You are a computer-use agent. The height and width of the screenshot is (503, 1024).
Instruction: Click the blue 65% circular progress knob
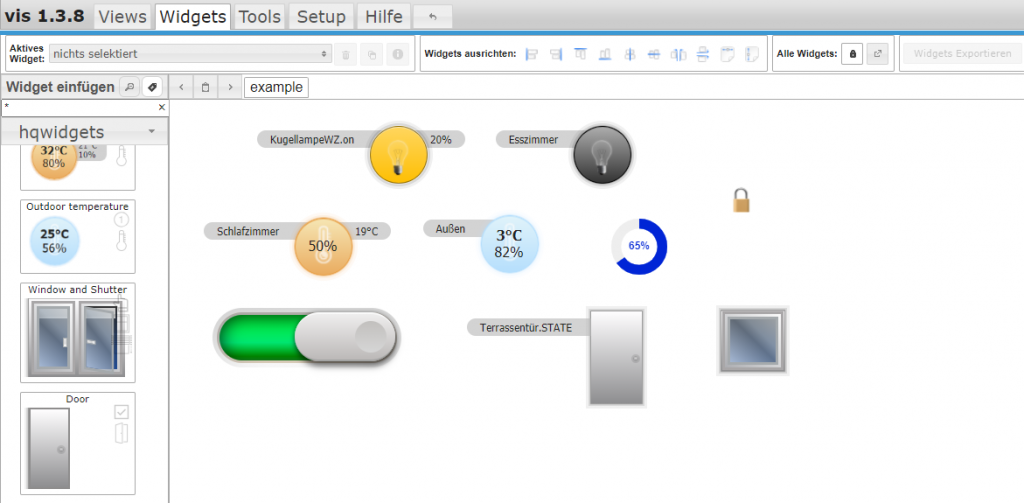639,246
